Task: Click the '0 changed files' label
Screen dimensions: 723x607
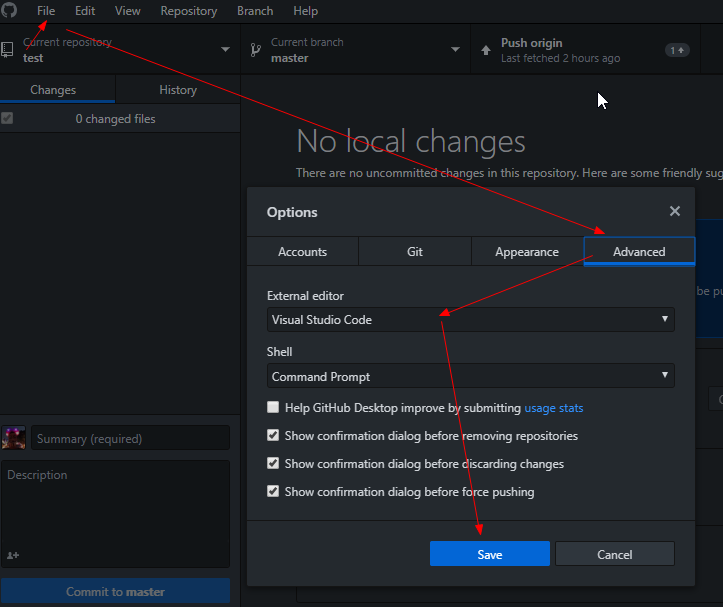Action: [x=115, y=119]
